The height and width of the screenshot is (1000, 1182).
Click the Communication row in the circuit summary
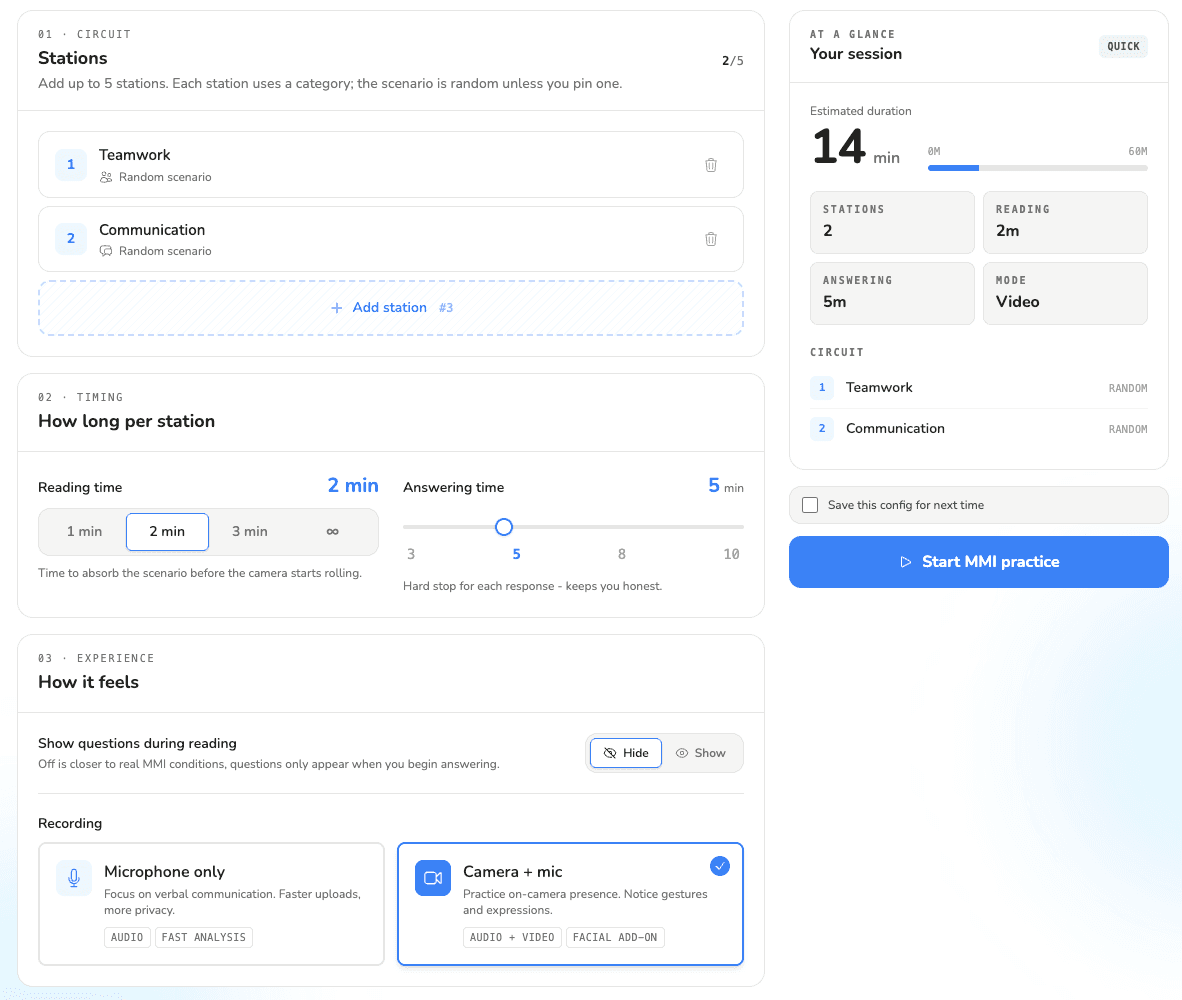[x=978, y=428]
